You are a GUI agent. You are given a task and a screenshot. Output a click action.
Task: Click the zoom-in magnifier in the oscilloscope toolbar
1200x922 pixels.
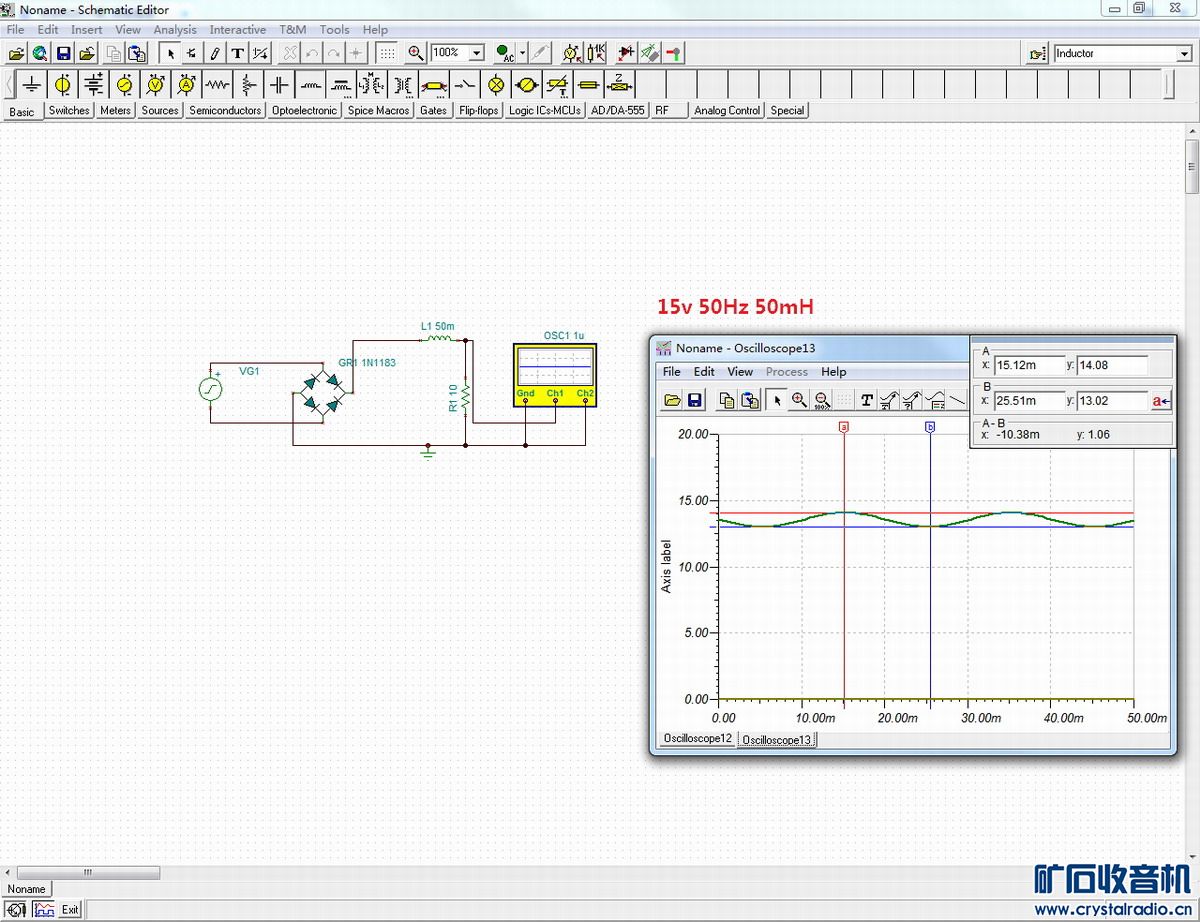(799, 400)
